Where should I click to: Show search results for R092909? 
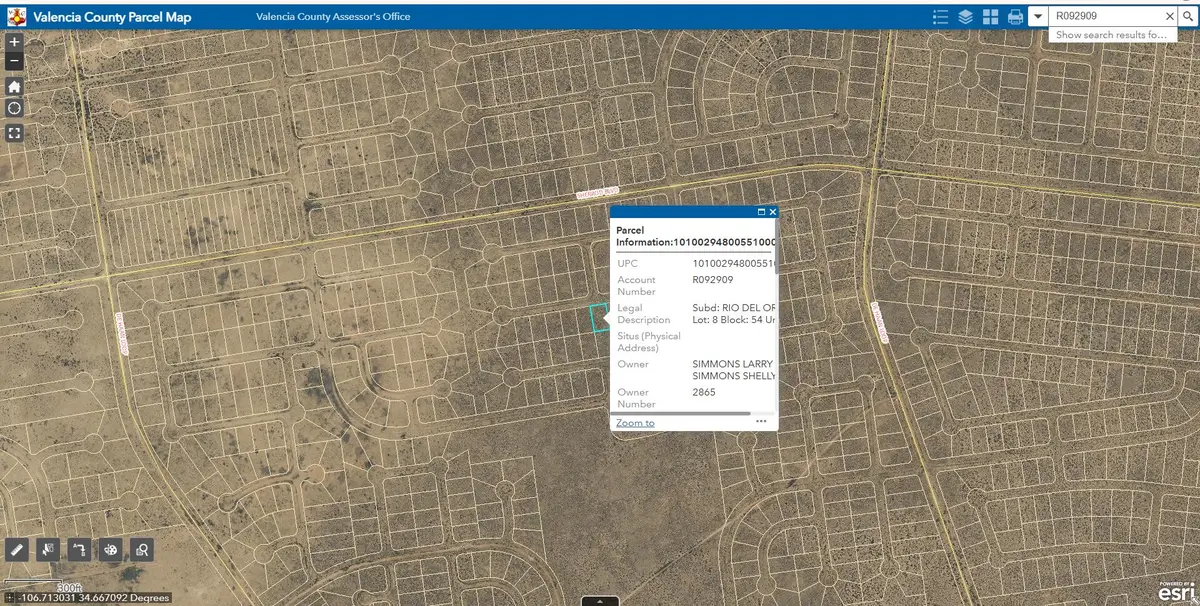[x=1112, y=34]
